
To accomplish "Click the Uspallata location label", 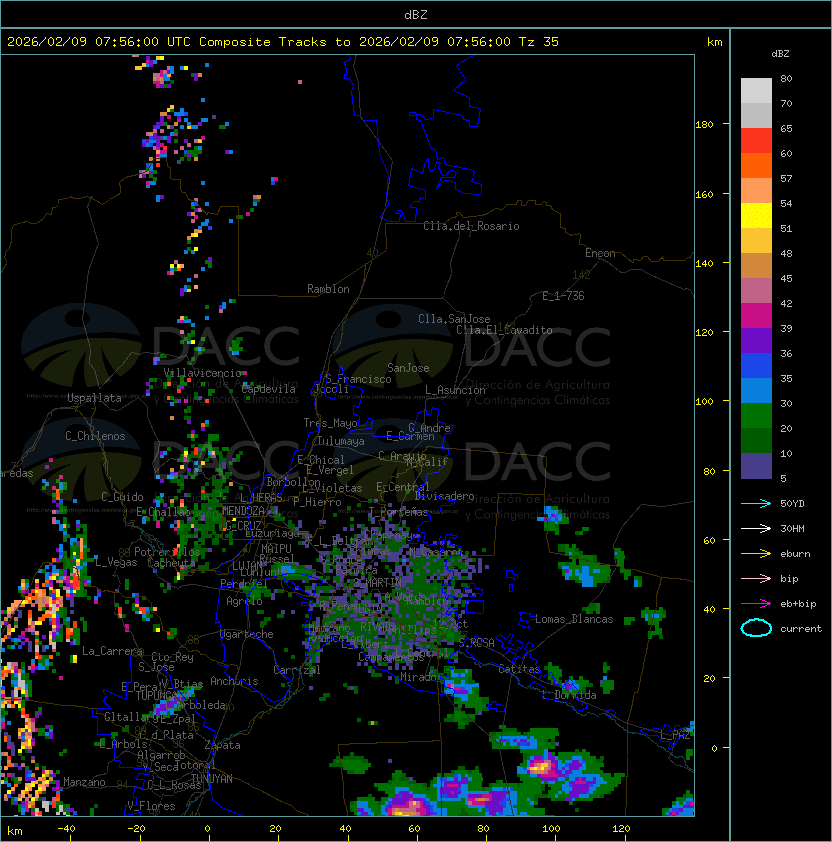I will tap(94, 398).
